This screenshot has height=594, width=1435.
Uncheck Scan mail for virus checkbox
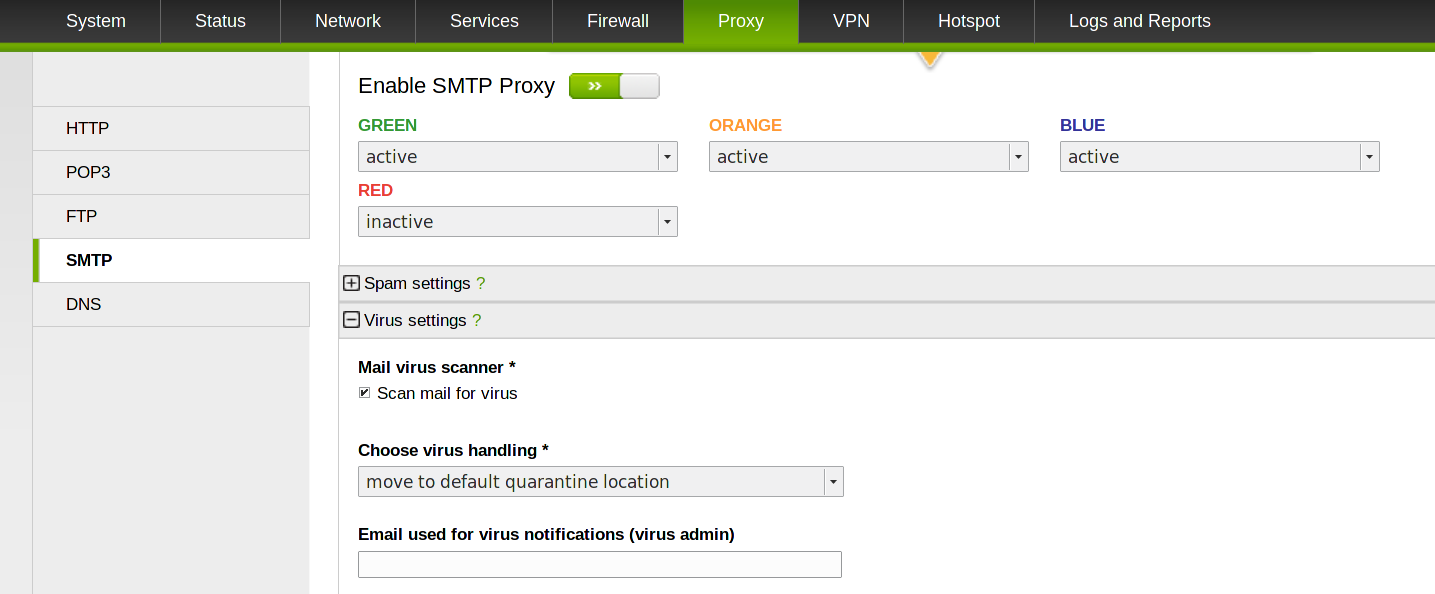(365, 393)
